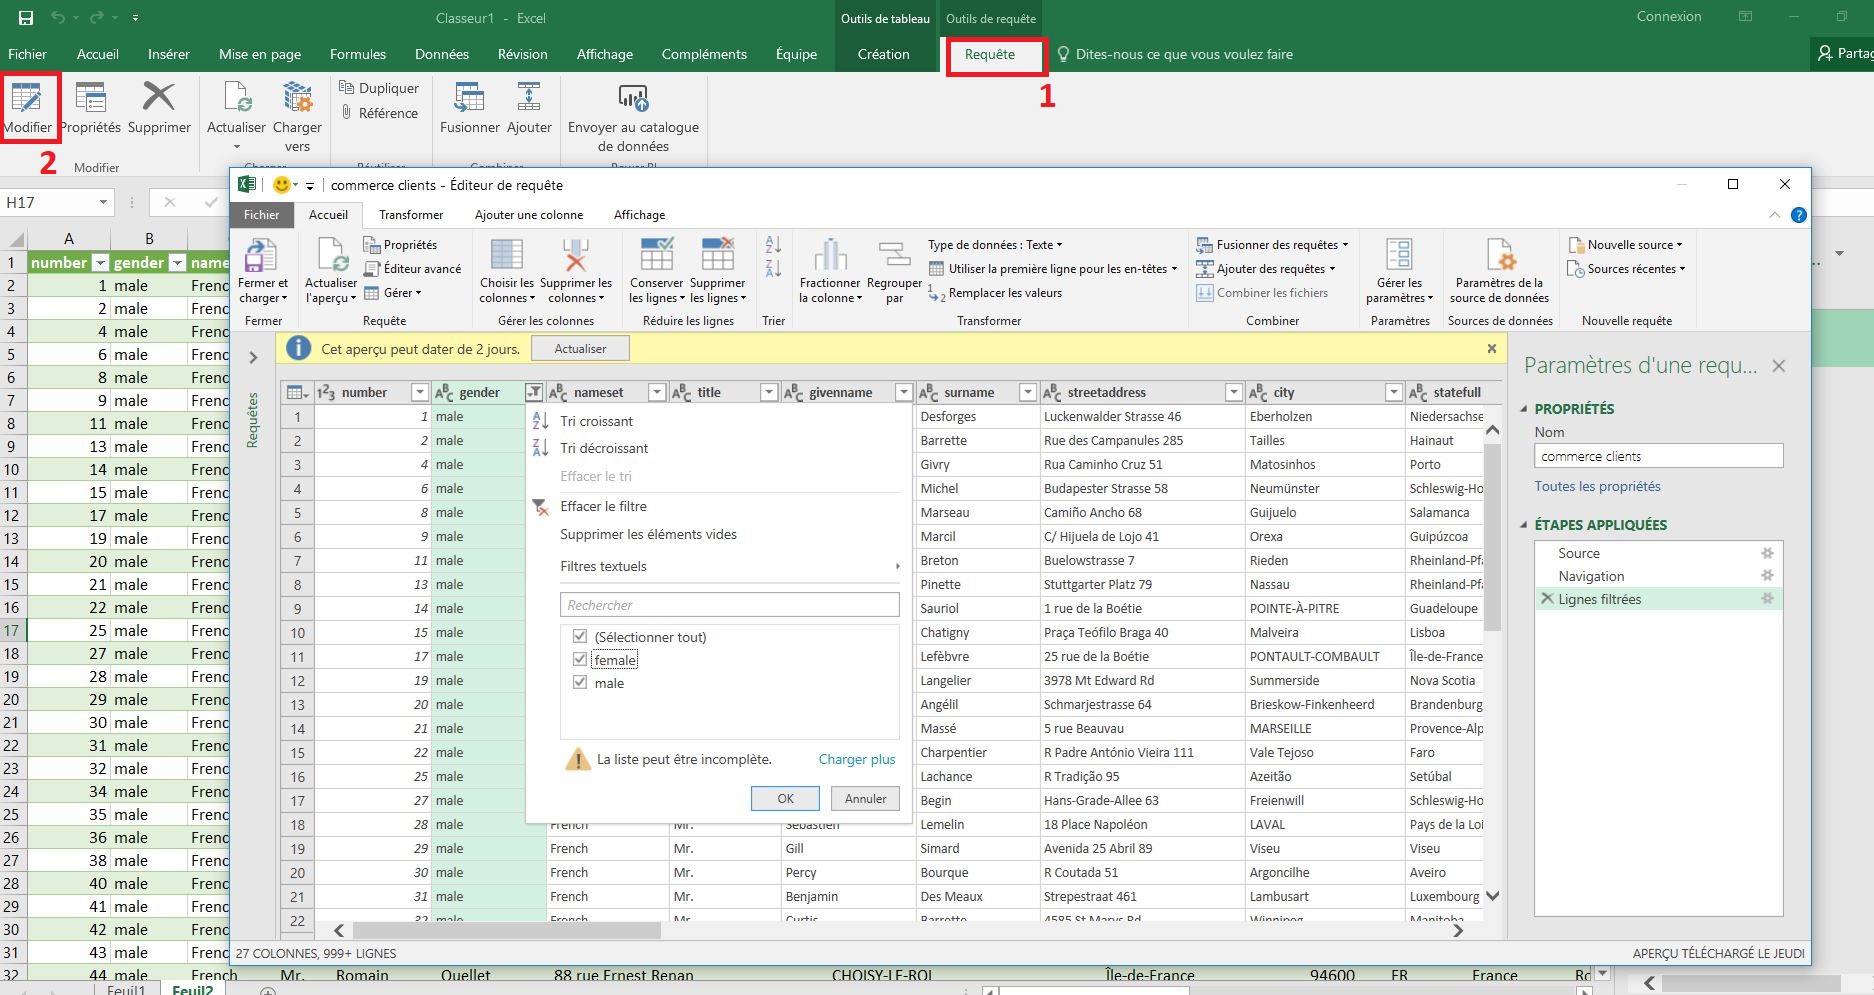Expand the Requêtes side pane chevron

253,357
